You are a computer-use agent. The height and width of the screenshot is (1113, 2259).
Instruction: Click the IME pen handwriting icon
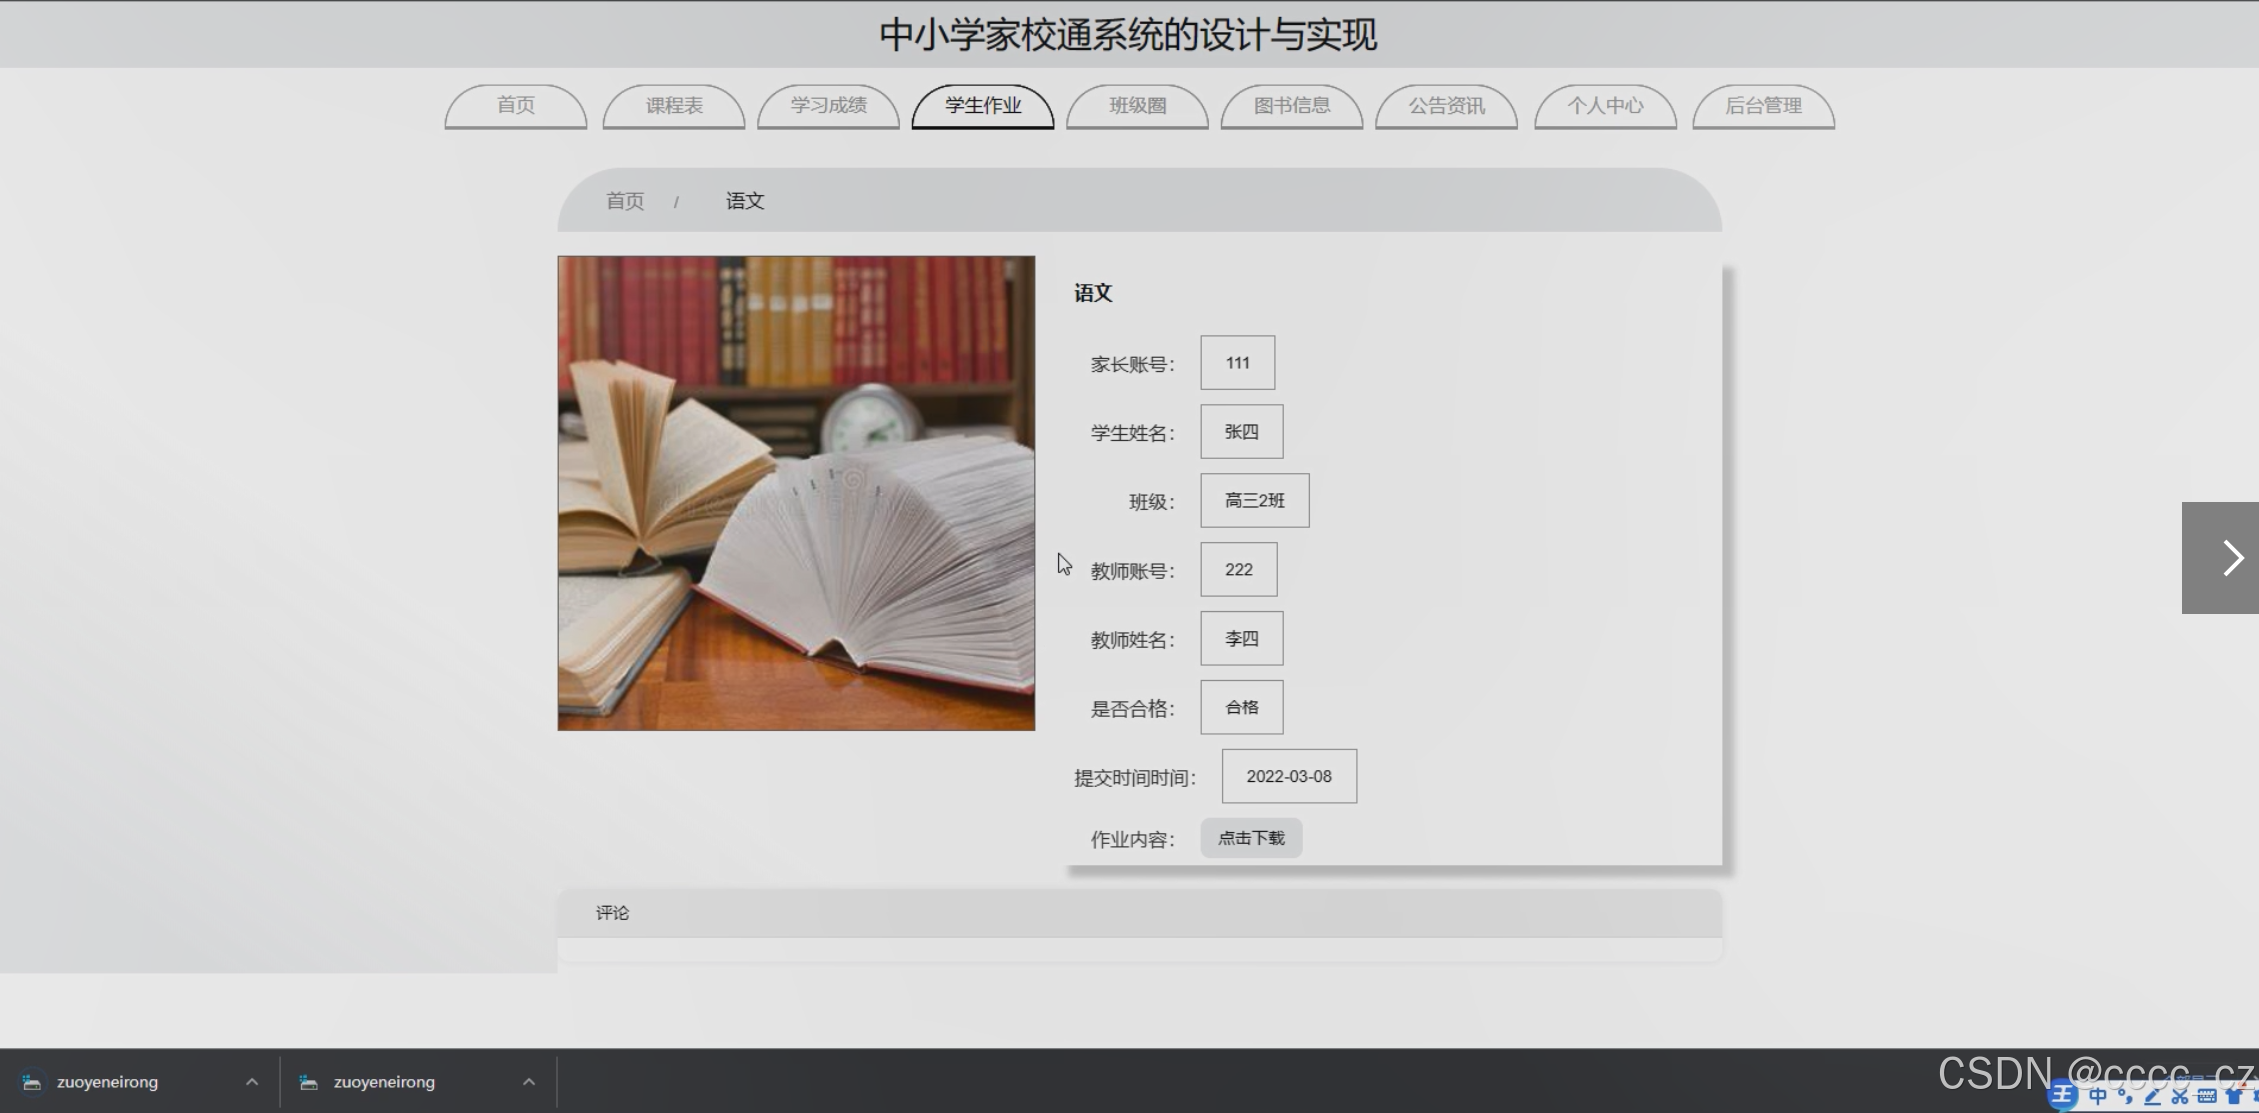point(2153,1097)
